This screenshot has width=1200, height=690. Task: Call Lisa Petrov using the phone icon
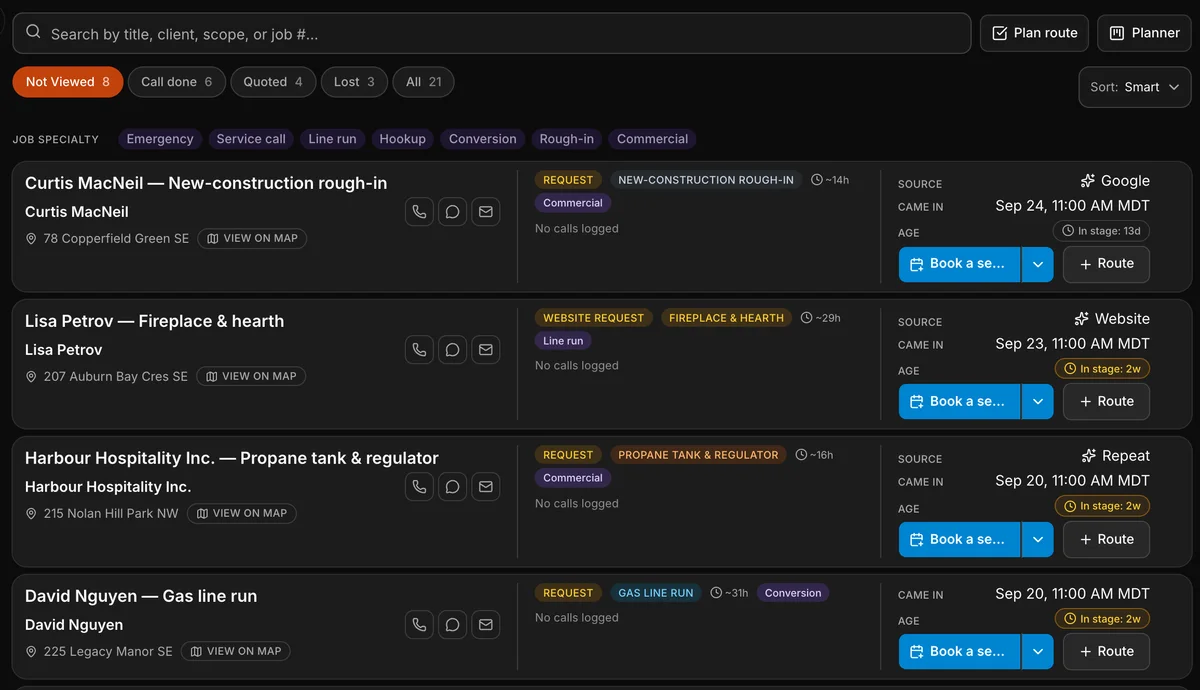point(419,350)
